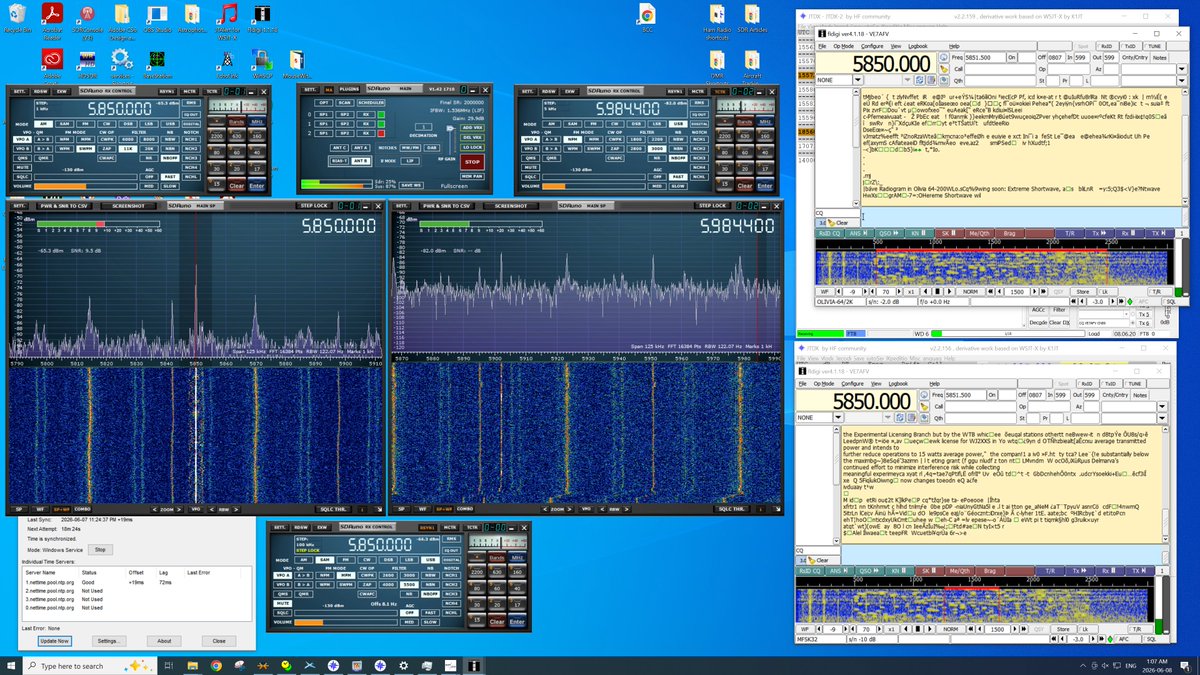
Task: Open the Configure menu in upper fldigi
Action: (x=872, y=46)
